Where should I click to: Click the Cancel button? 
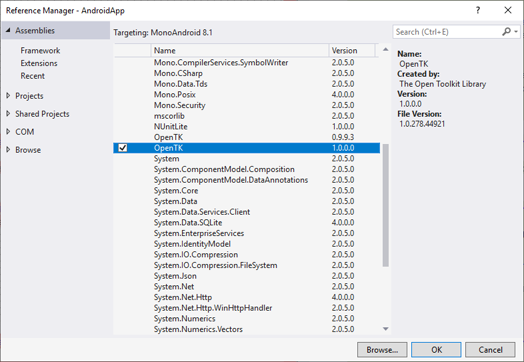tap(490, 350)
